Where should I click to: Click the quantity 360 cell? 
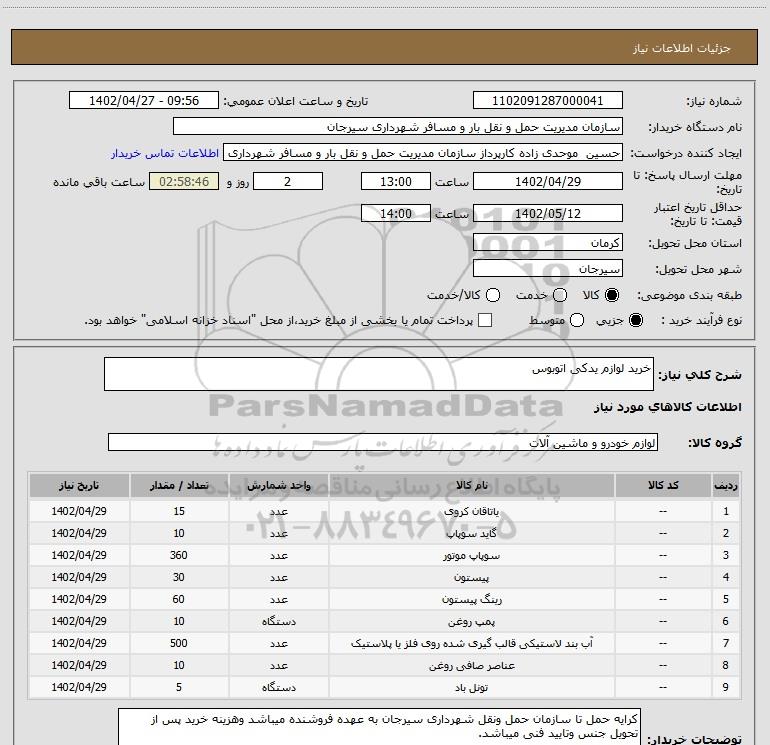(x=179, y=555)
